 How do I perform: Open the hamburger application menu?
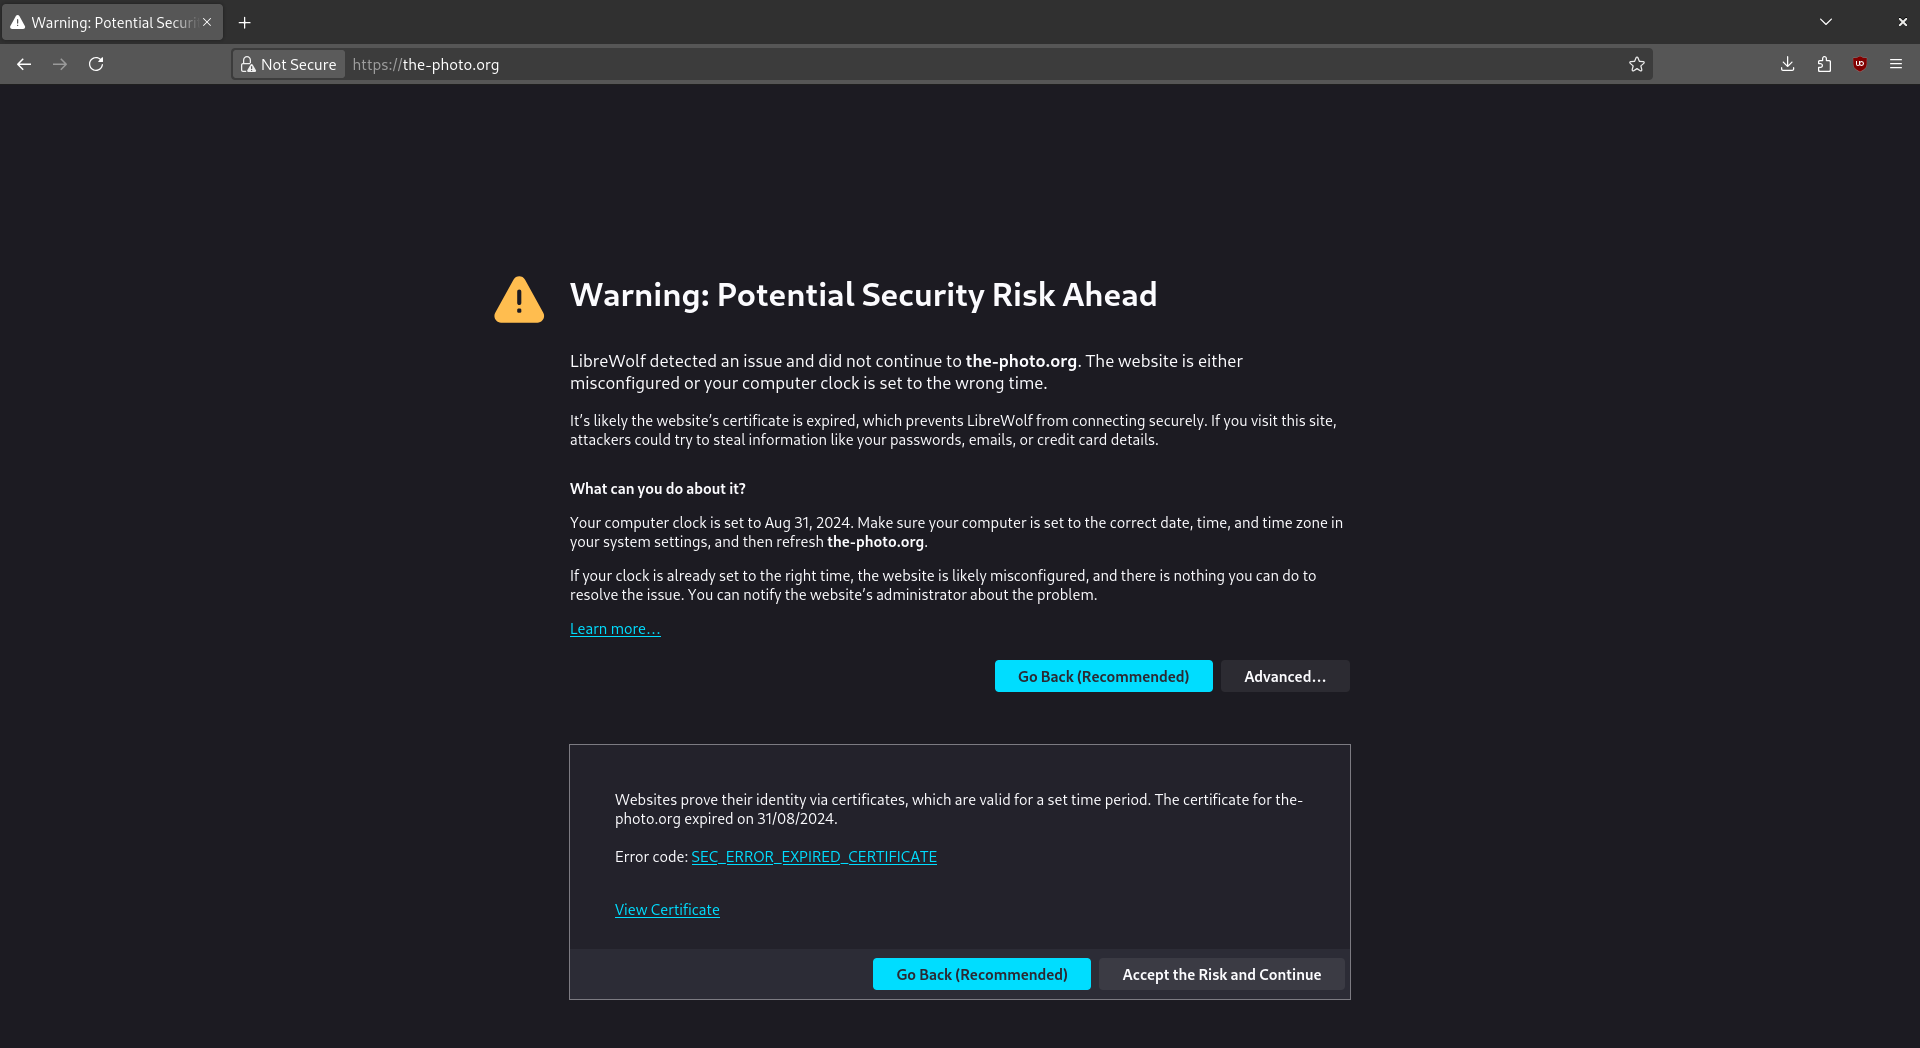tap(1896, 64)
